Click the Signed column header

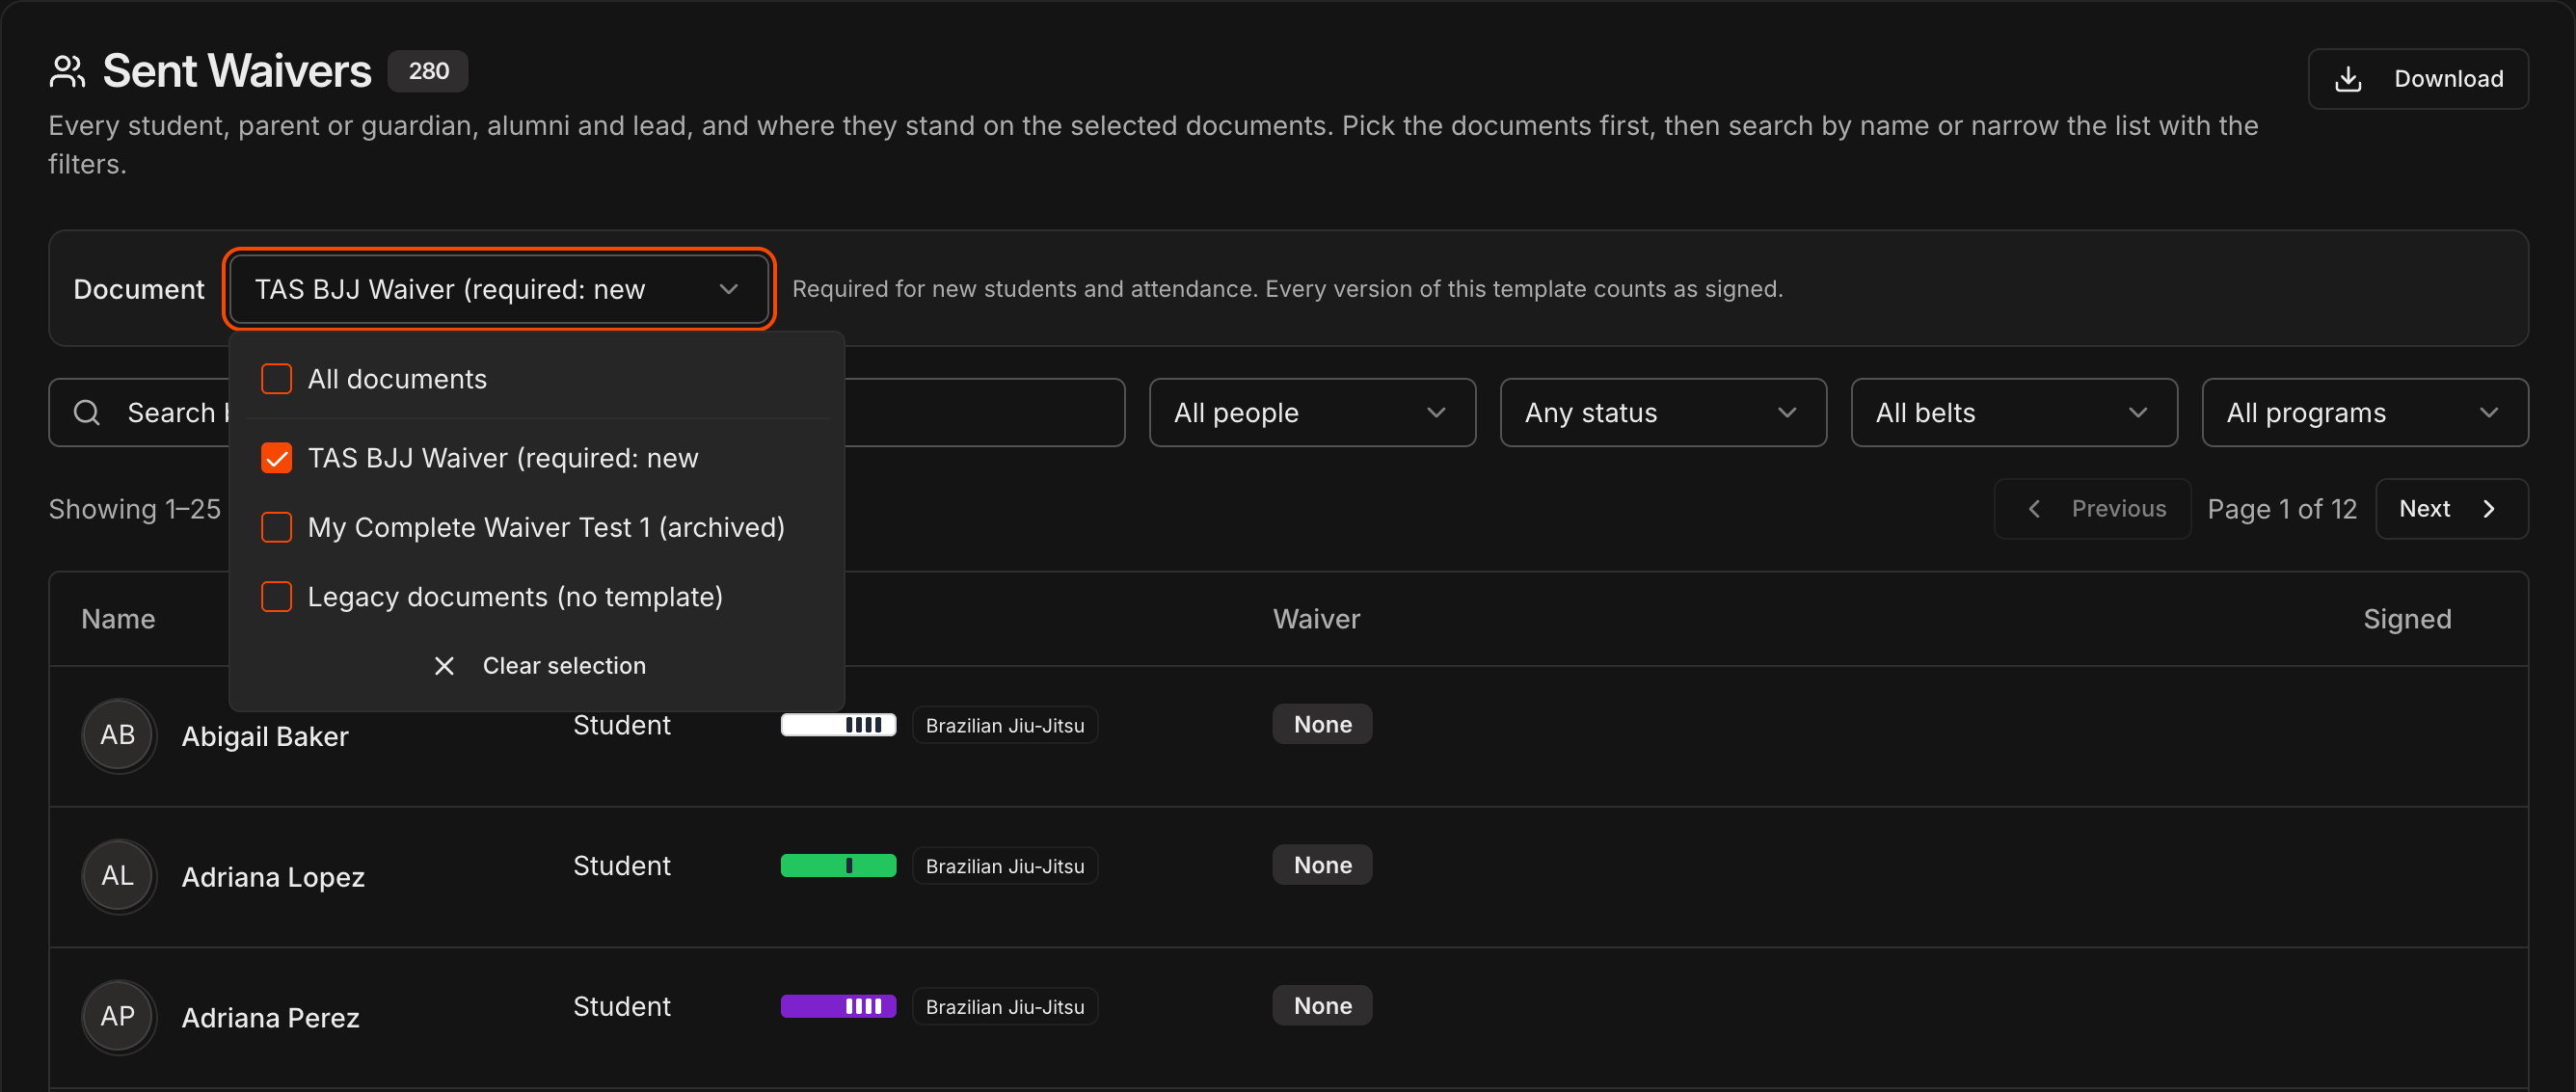point(2407,619)
